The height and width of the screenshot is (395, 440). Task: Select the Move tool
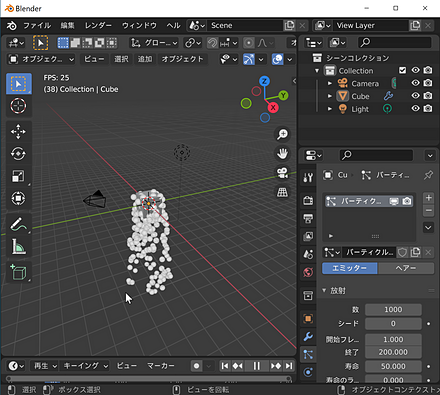pyautogui.click(x=19, y=132)
